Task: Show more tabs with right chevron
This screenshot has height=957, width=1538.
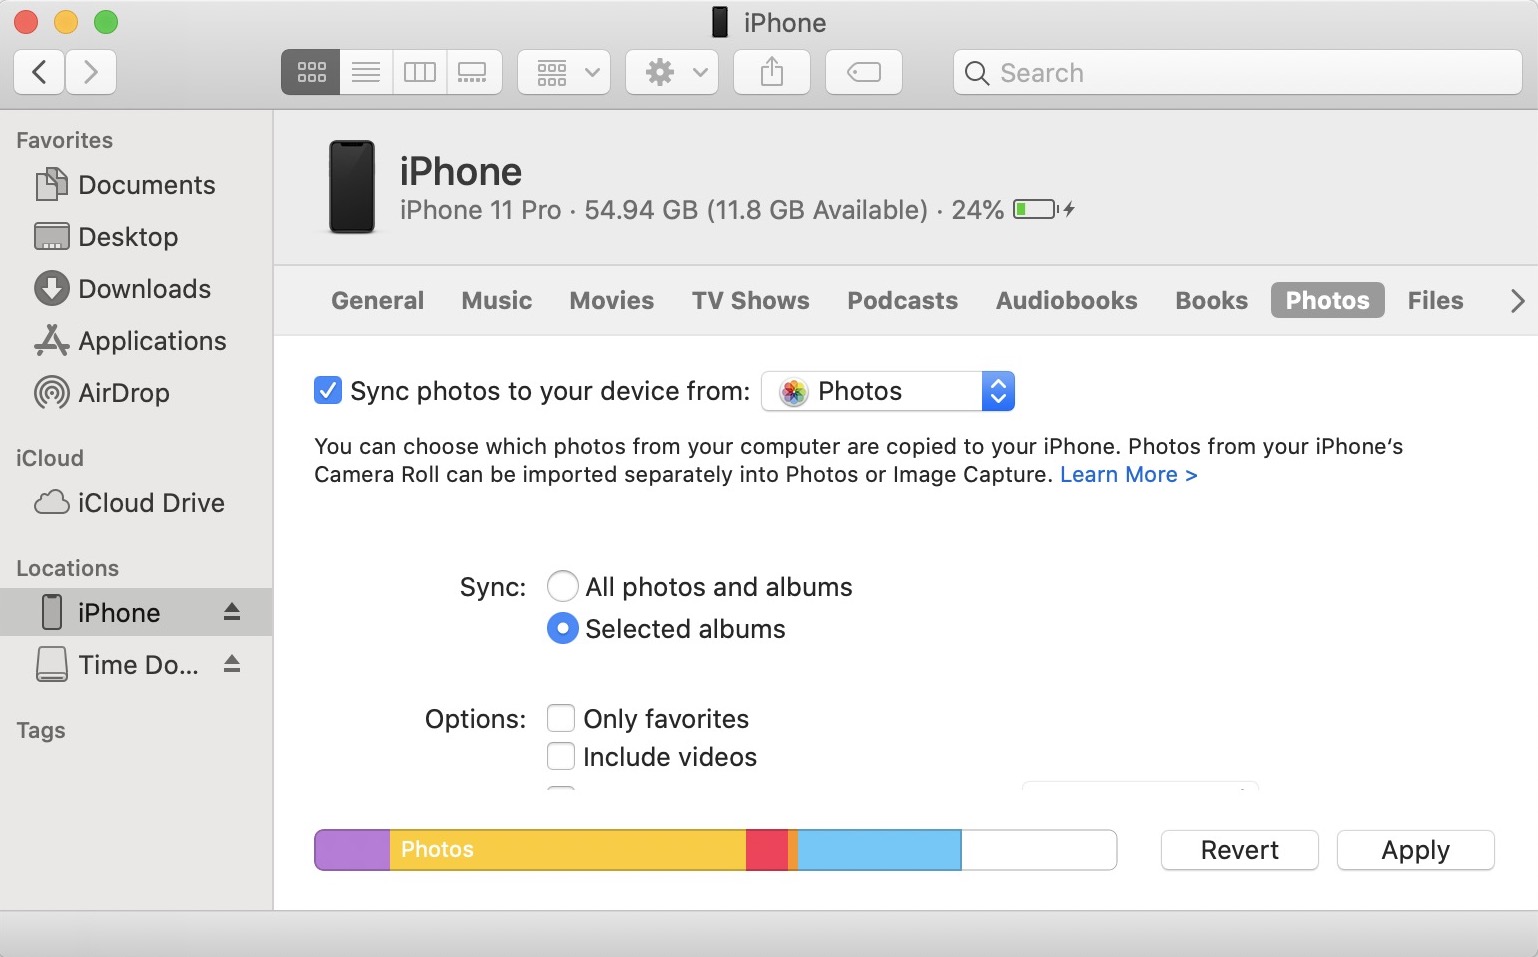Action: point(1517,300)
